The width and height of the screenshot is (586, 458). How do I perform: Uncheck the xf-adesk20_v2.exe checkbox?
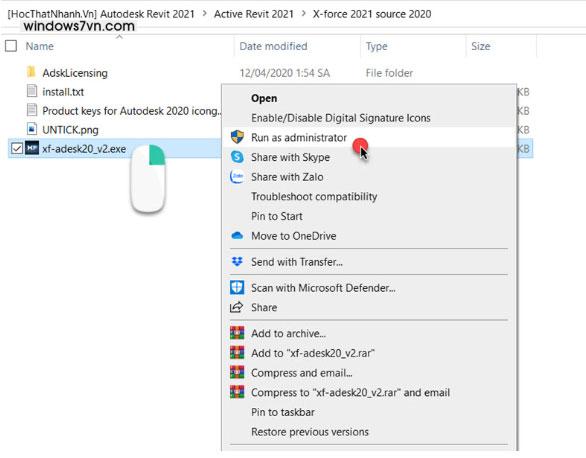point(16,148)
